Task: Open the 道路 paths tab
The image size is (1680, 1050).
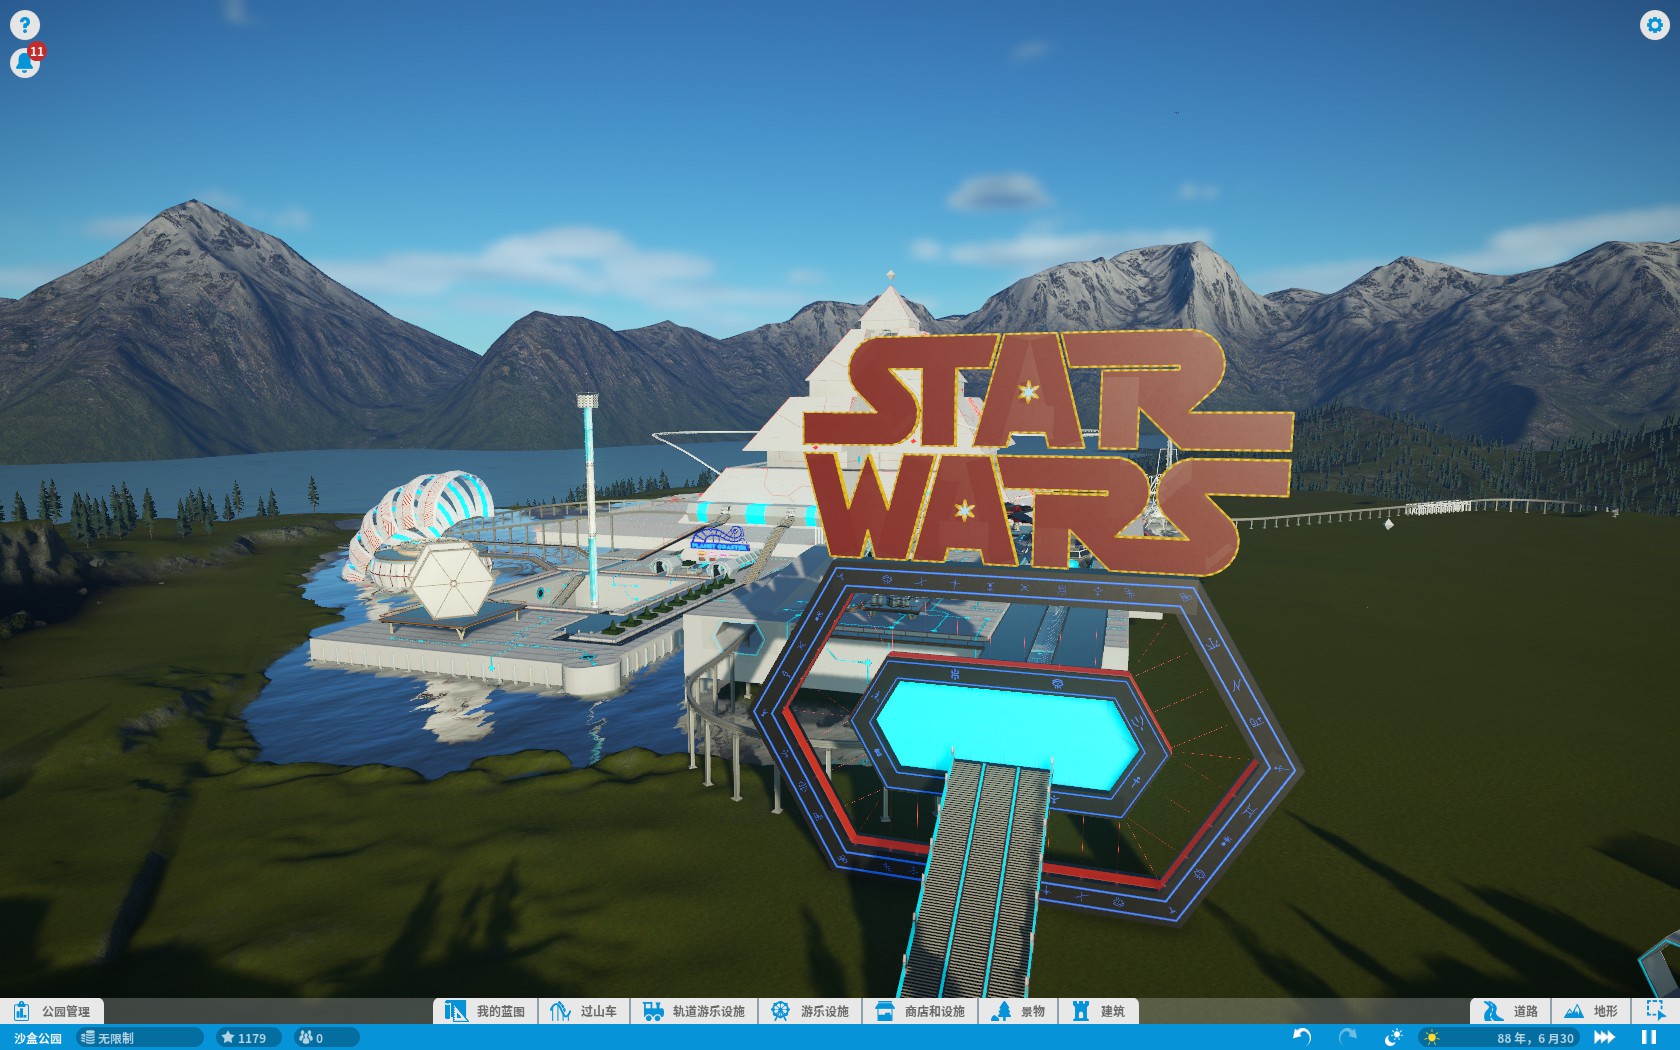Action: [x=1511, y=1011]
